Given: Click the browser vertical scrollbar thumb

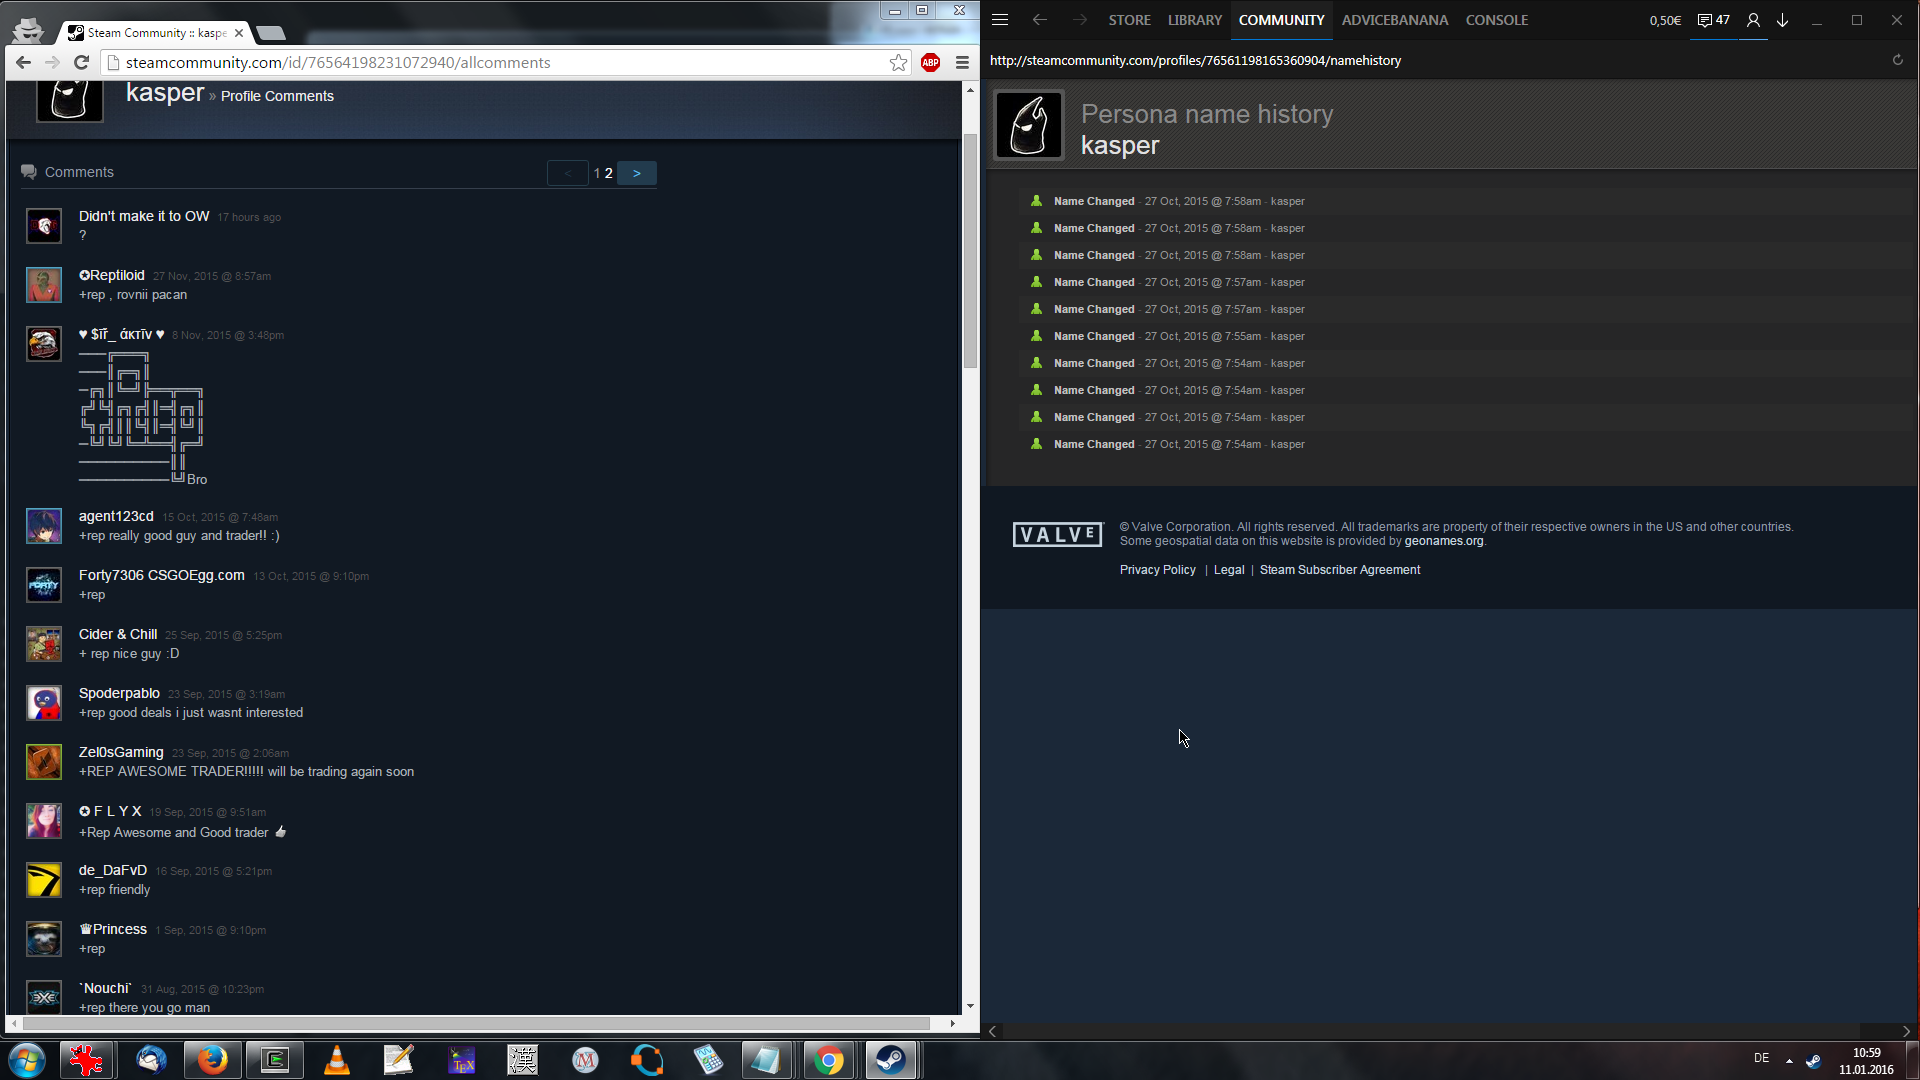Looking at the screenshot, I should tap(970, 250).
